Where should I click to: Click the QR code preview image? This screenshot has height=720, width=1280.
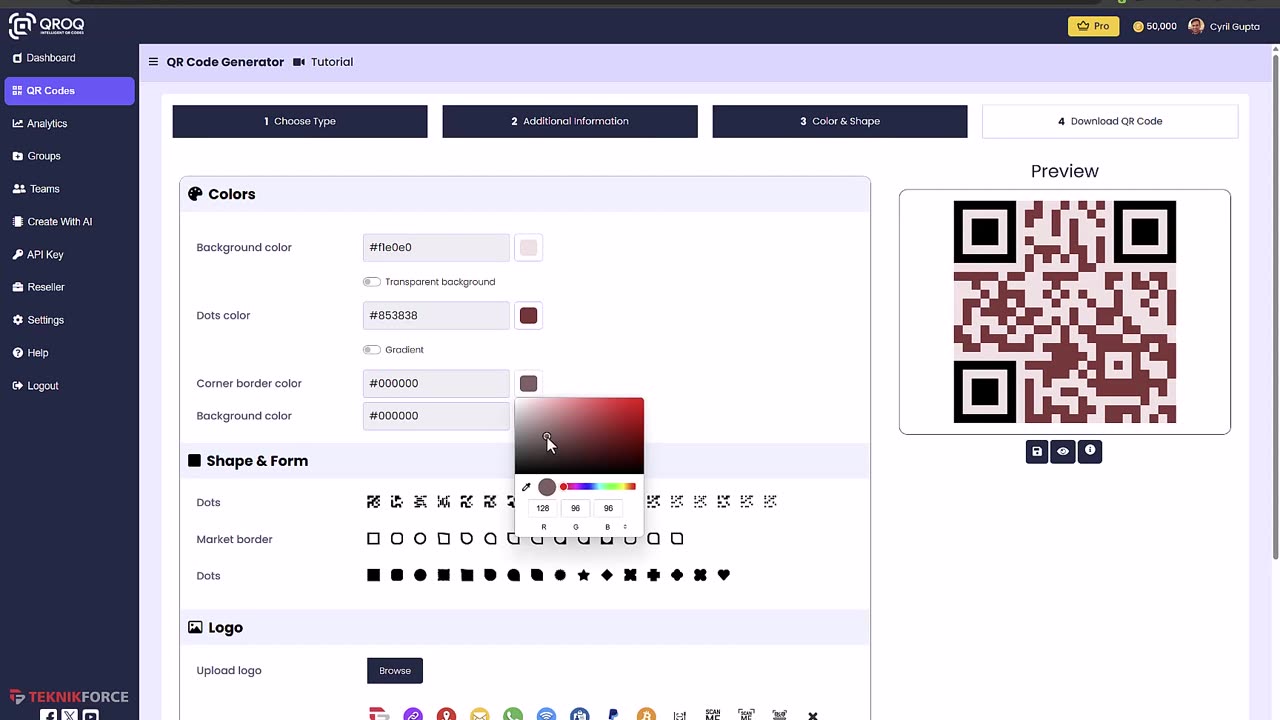click(x=1065, y=312)
